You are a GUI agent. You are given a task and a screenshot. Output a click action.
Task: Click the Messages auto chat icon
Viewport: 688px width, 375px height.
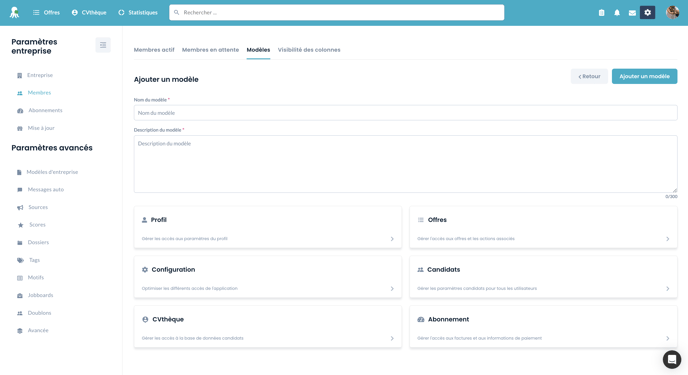20,190
